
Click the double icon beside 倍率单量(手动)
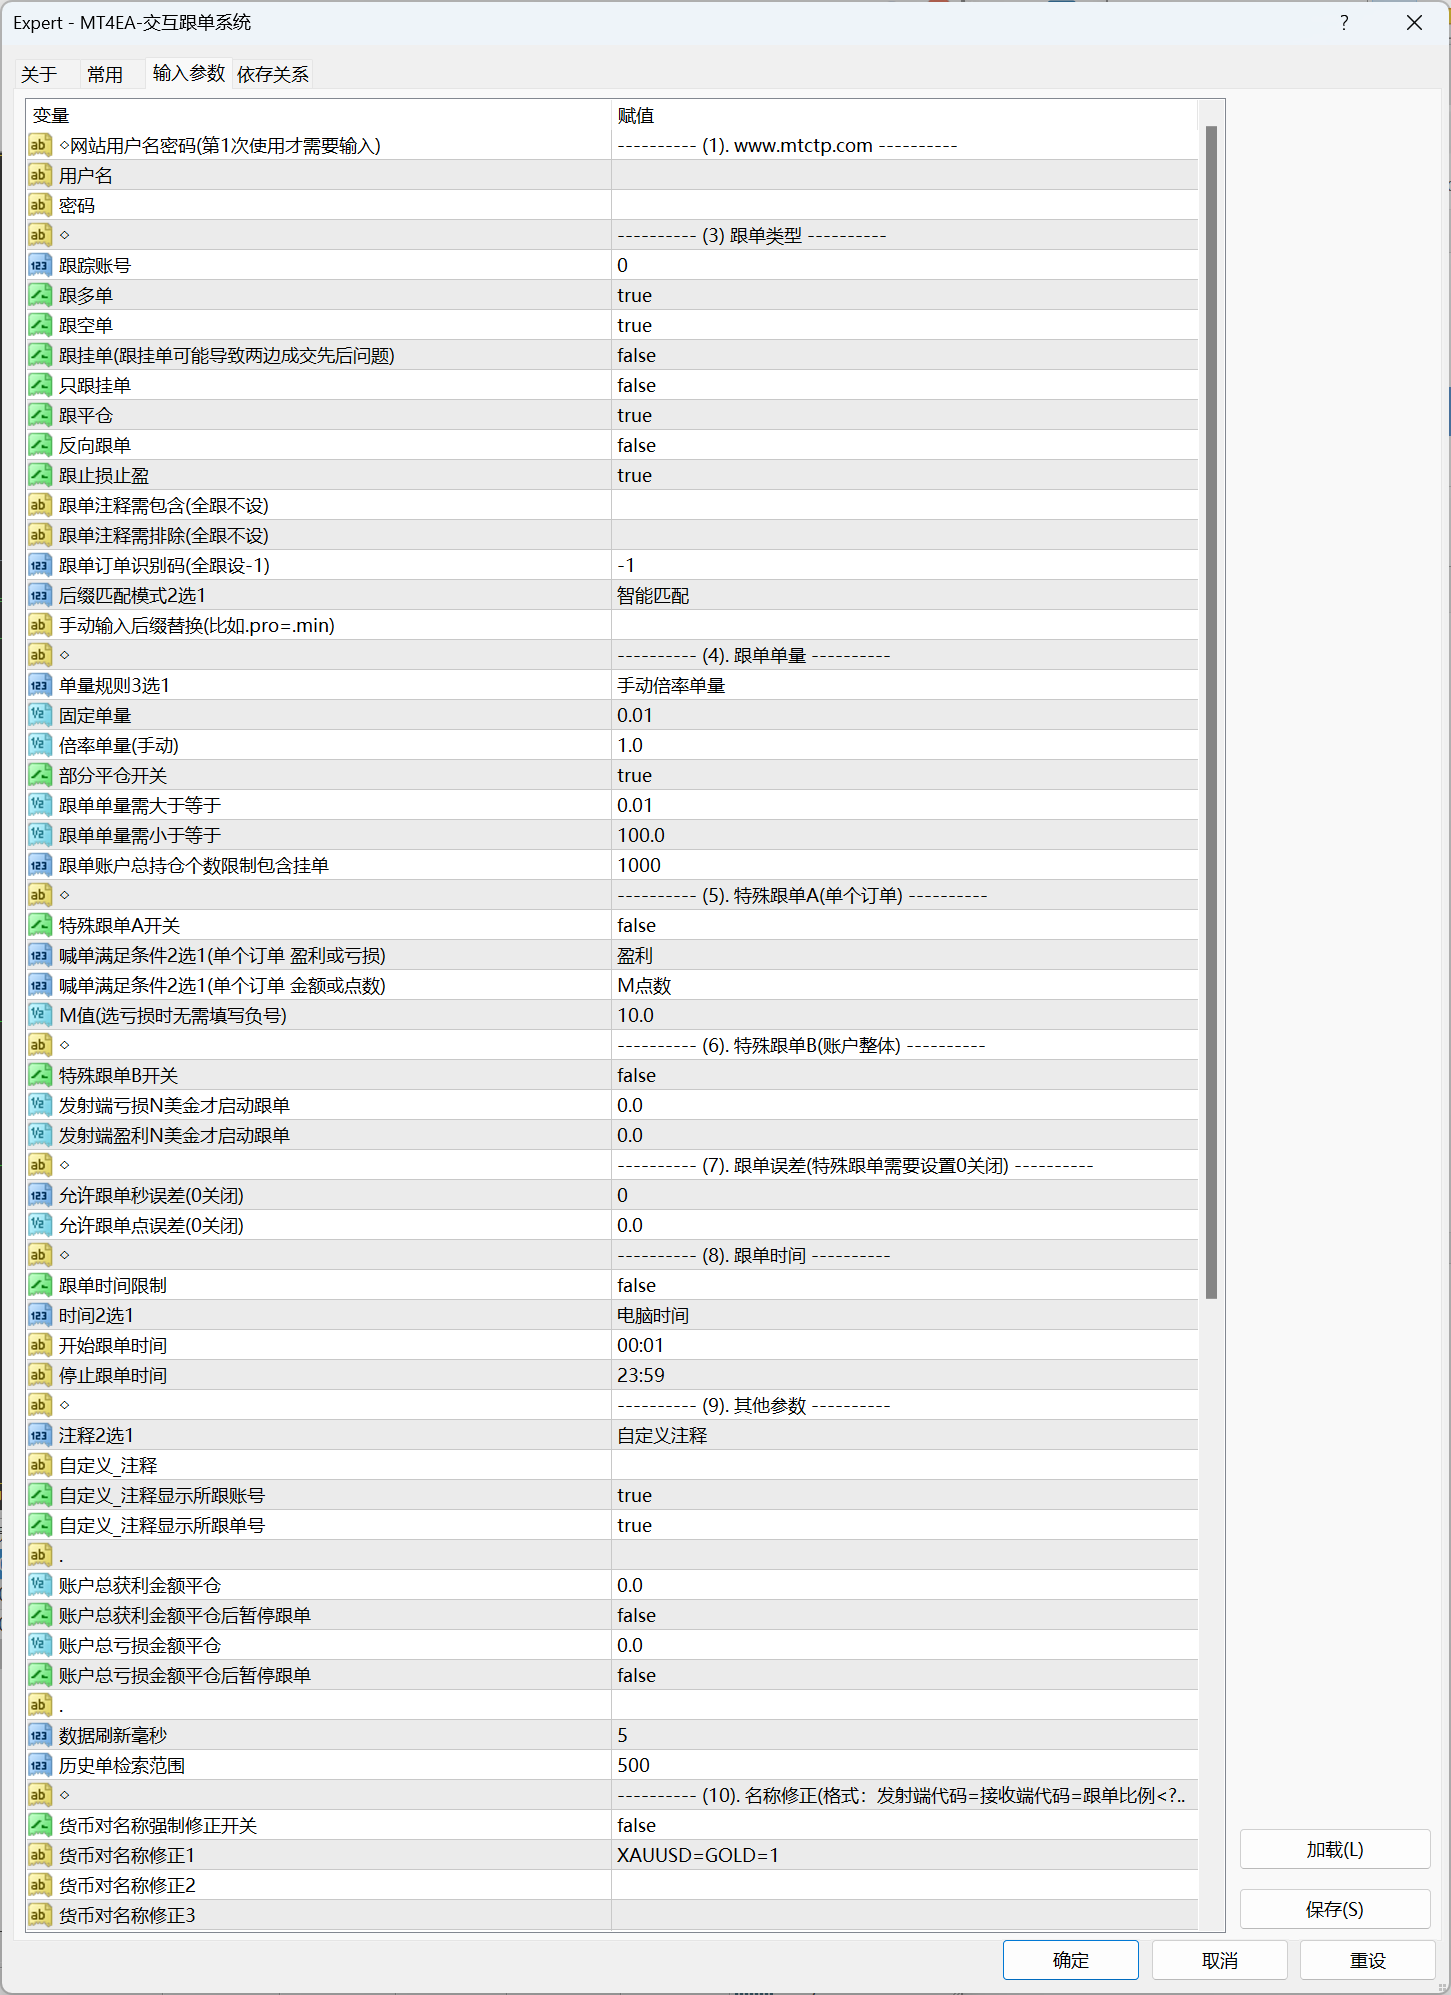[39, 745]
